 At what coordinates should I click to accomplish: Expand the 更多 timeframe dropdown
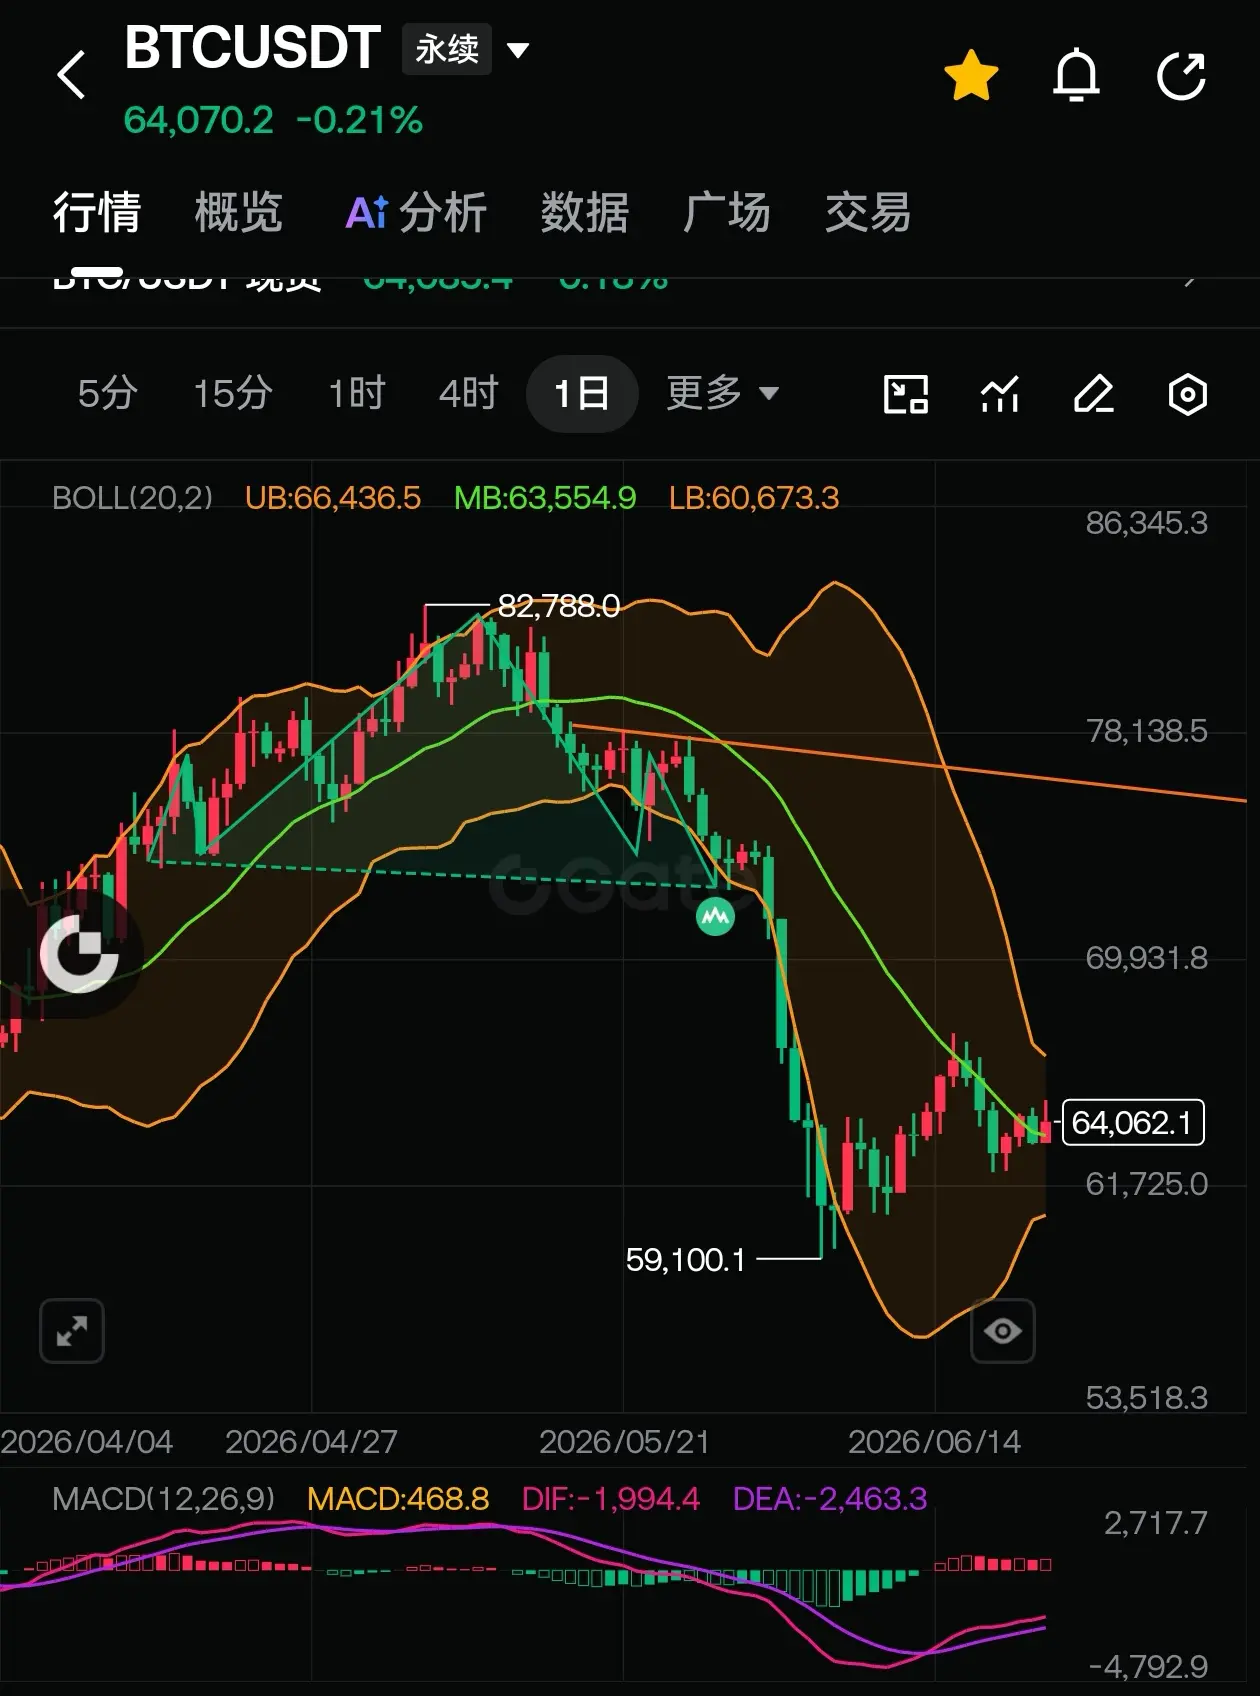[722, 393]
